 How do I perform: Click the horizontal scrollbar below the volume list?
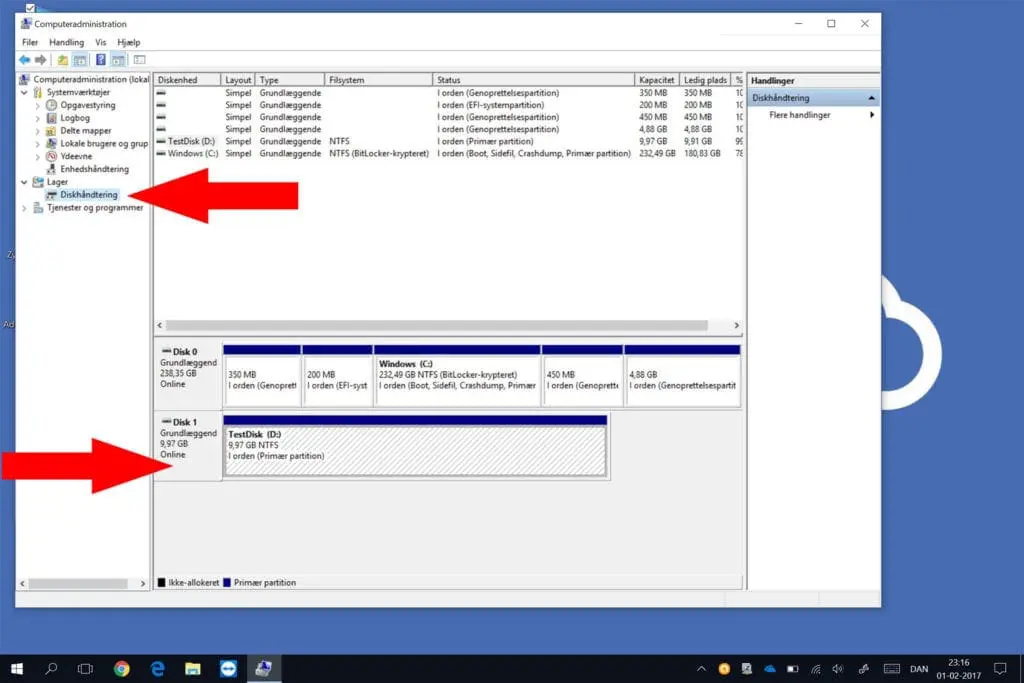[x=445, y=325]
